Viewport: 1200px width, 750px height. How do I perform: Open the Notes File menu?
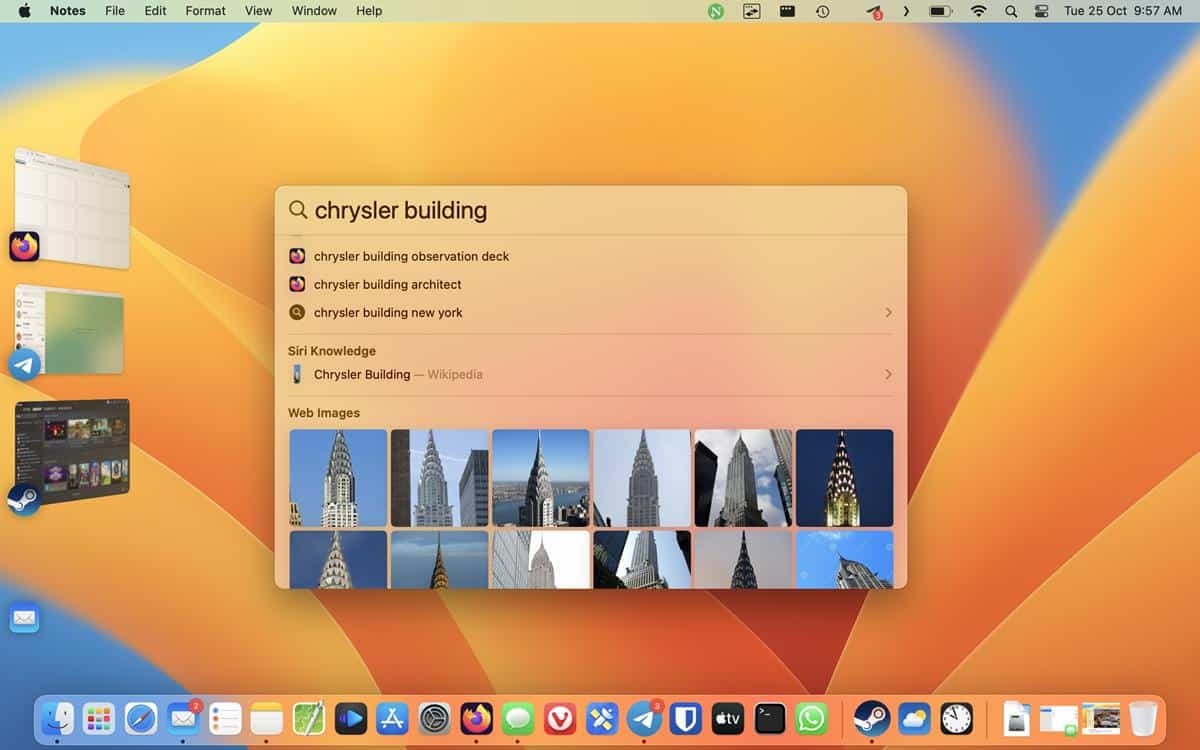[x=115, y=11]
